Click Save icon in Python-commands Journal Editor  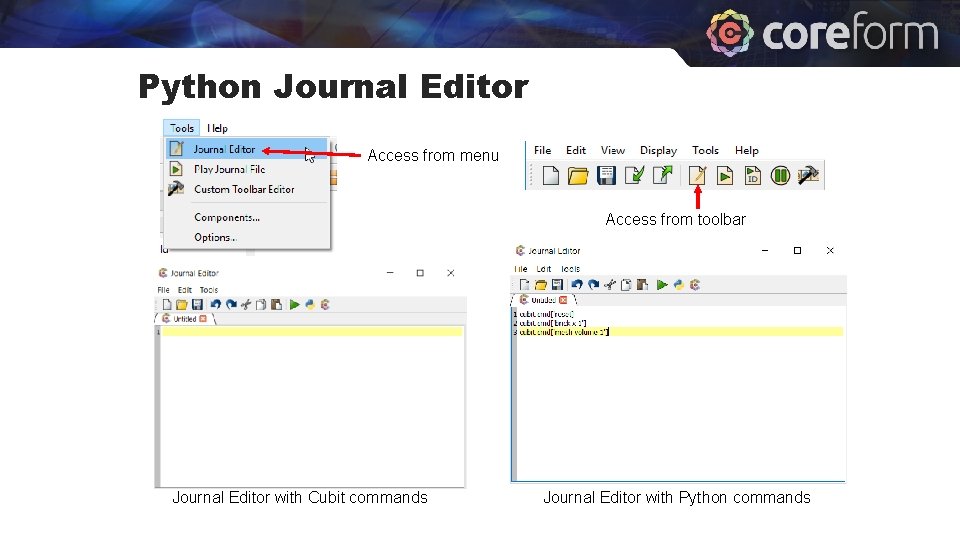(x=557, y=285)
